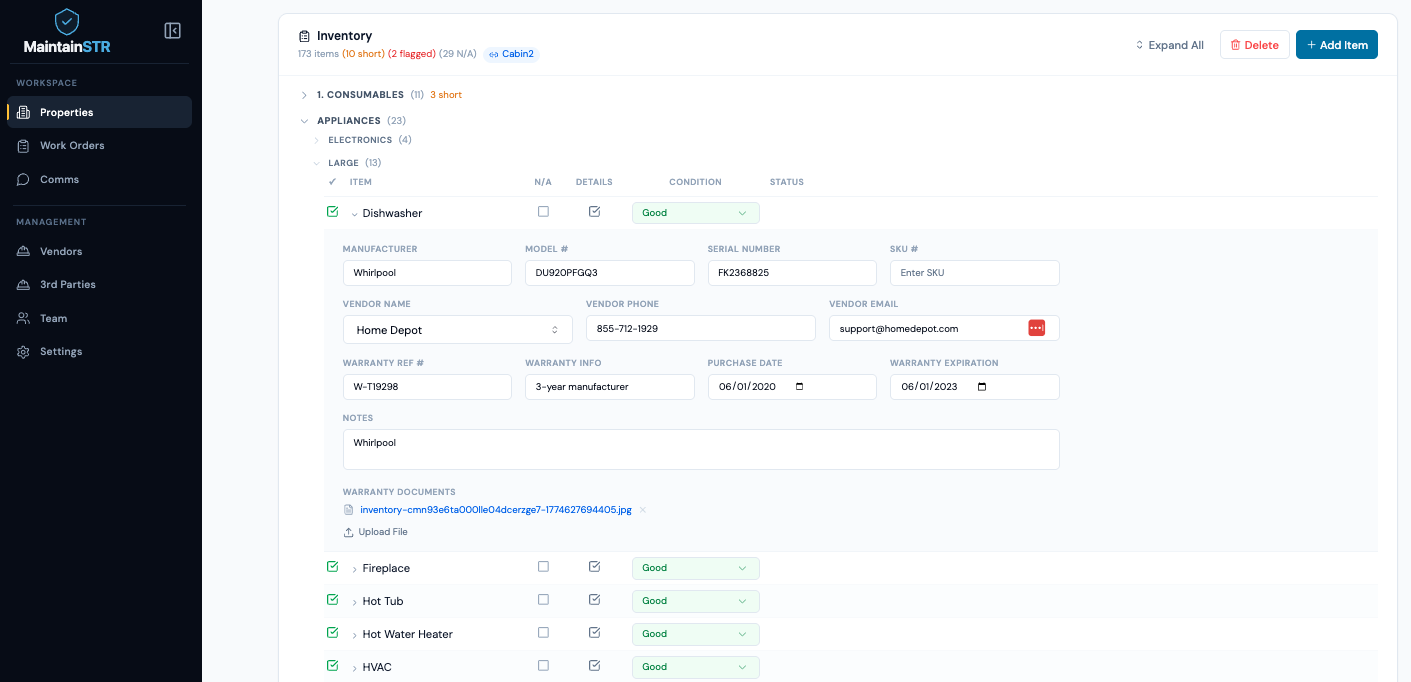Screen dimensions: 1411x682
Task: Click the Add Item button
Action: [1337, 45]
